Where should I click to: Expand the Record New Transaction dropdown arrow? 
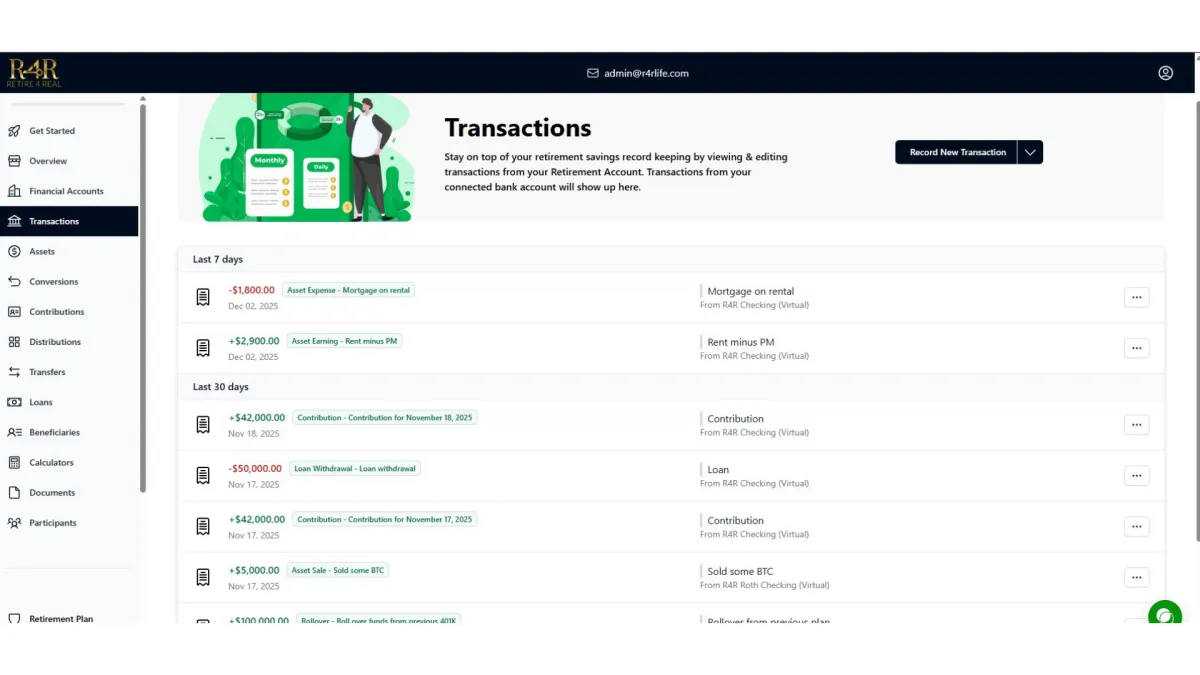pyautogui.click(x=1030, y=152)
